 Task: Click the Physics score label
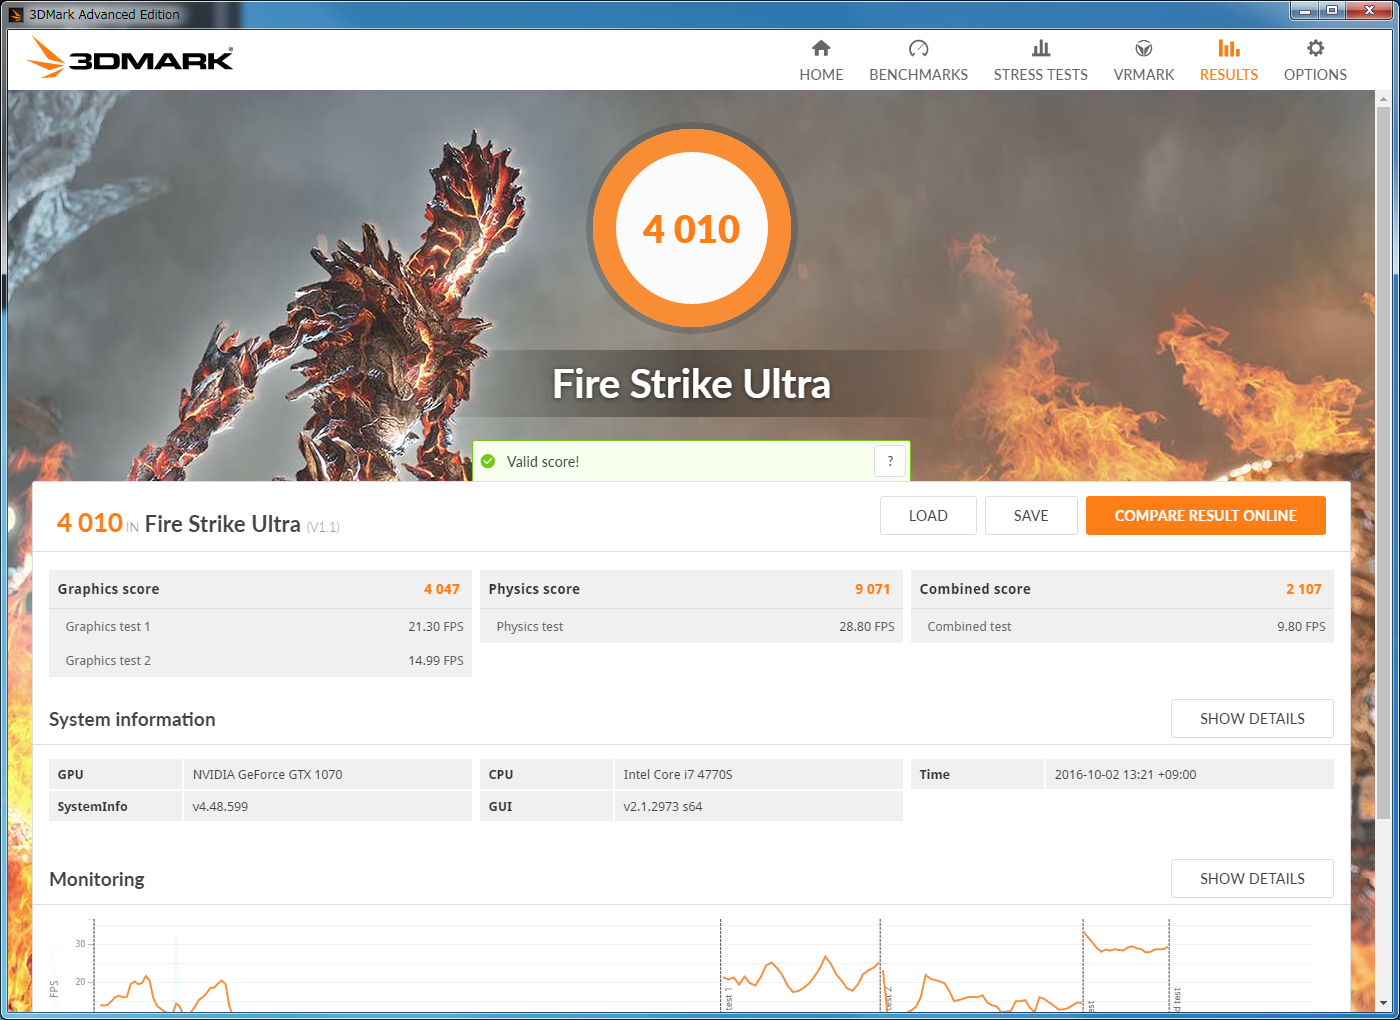tap(534, 589)
